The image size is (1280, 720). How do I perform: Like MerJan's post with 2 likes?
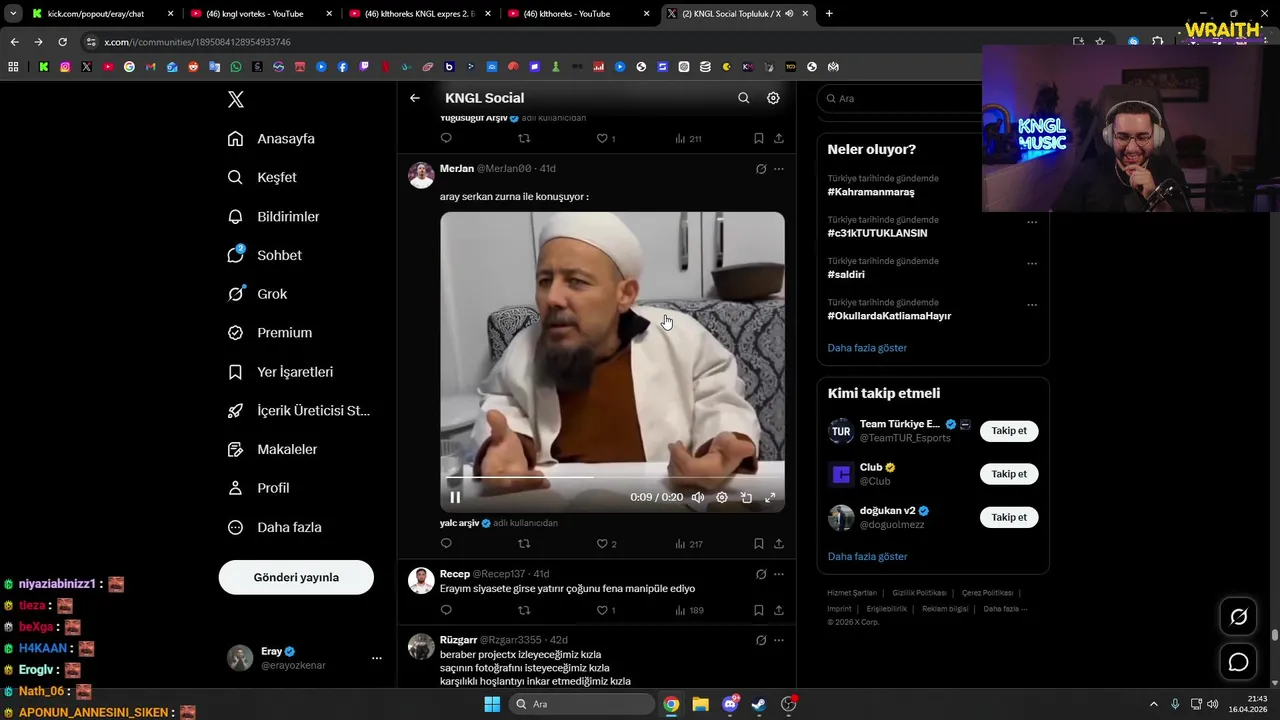point(606,544)
